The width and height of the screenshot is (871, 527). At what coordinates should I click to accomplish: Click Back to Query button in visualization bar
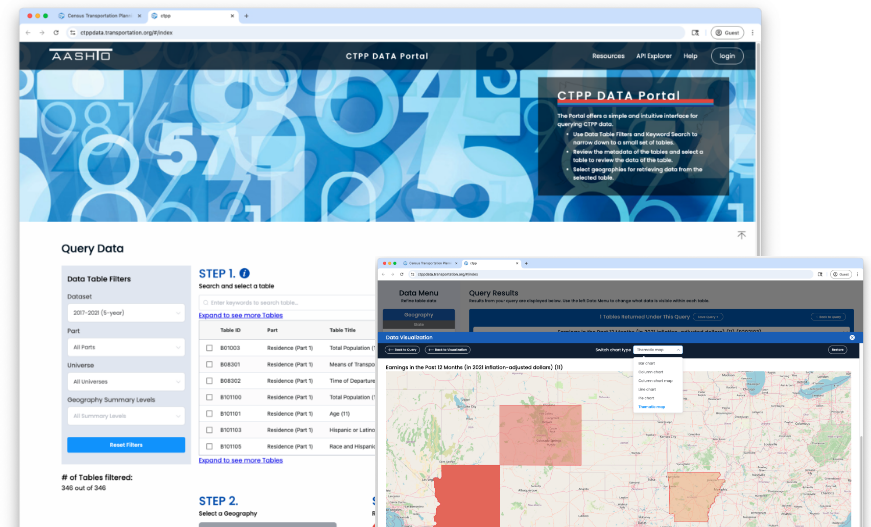click(x=403, y=350)
